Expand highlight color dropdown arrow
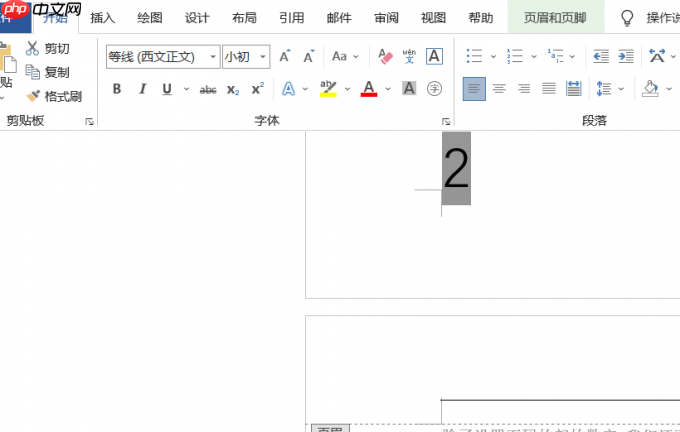The width and height of the screenshot is (680, 432). [347, 89]
